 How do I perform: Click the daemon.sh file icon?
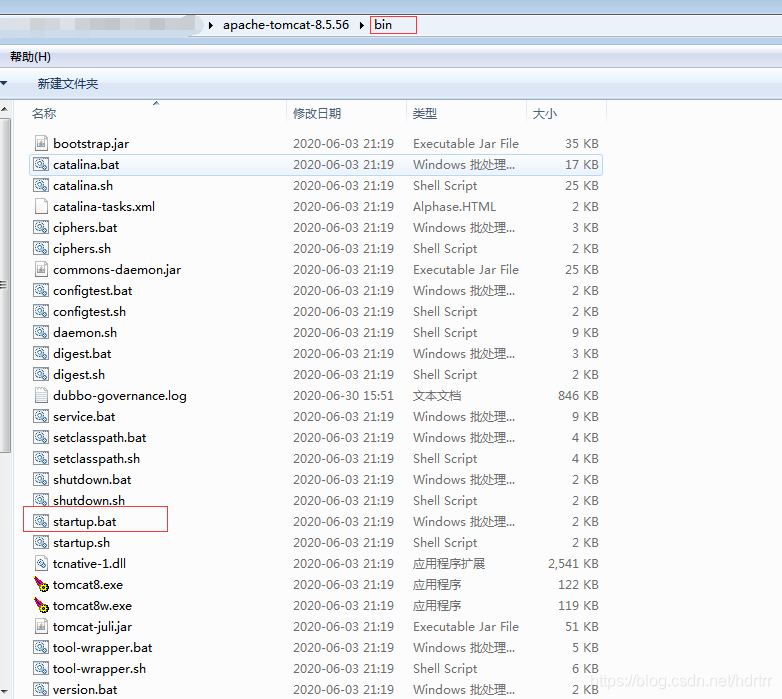(x=41, y=332)
